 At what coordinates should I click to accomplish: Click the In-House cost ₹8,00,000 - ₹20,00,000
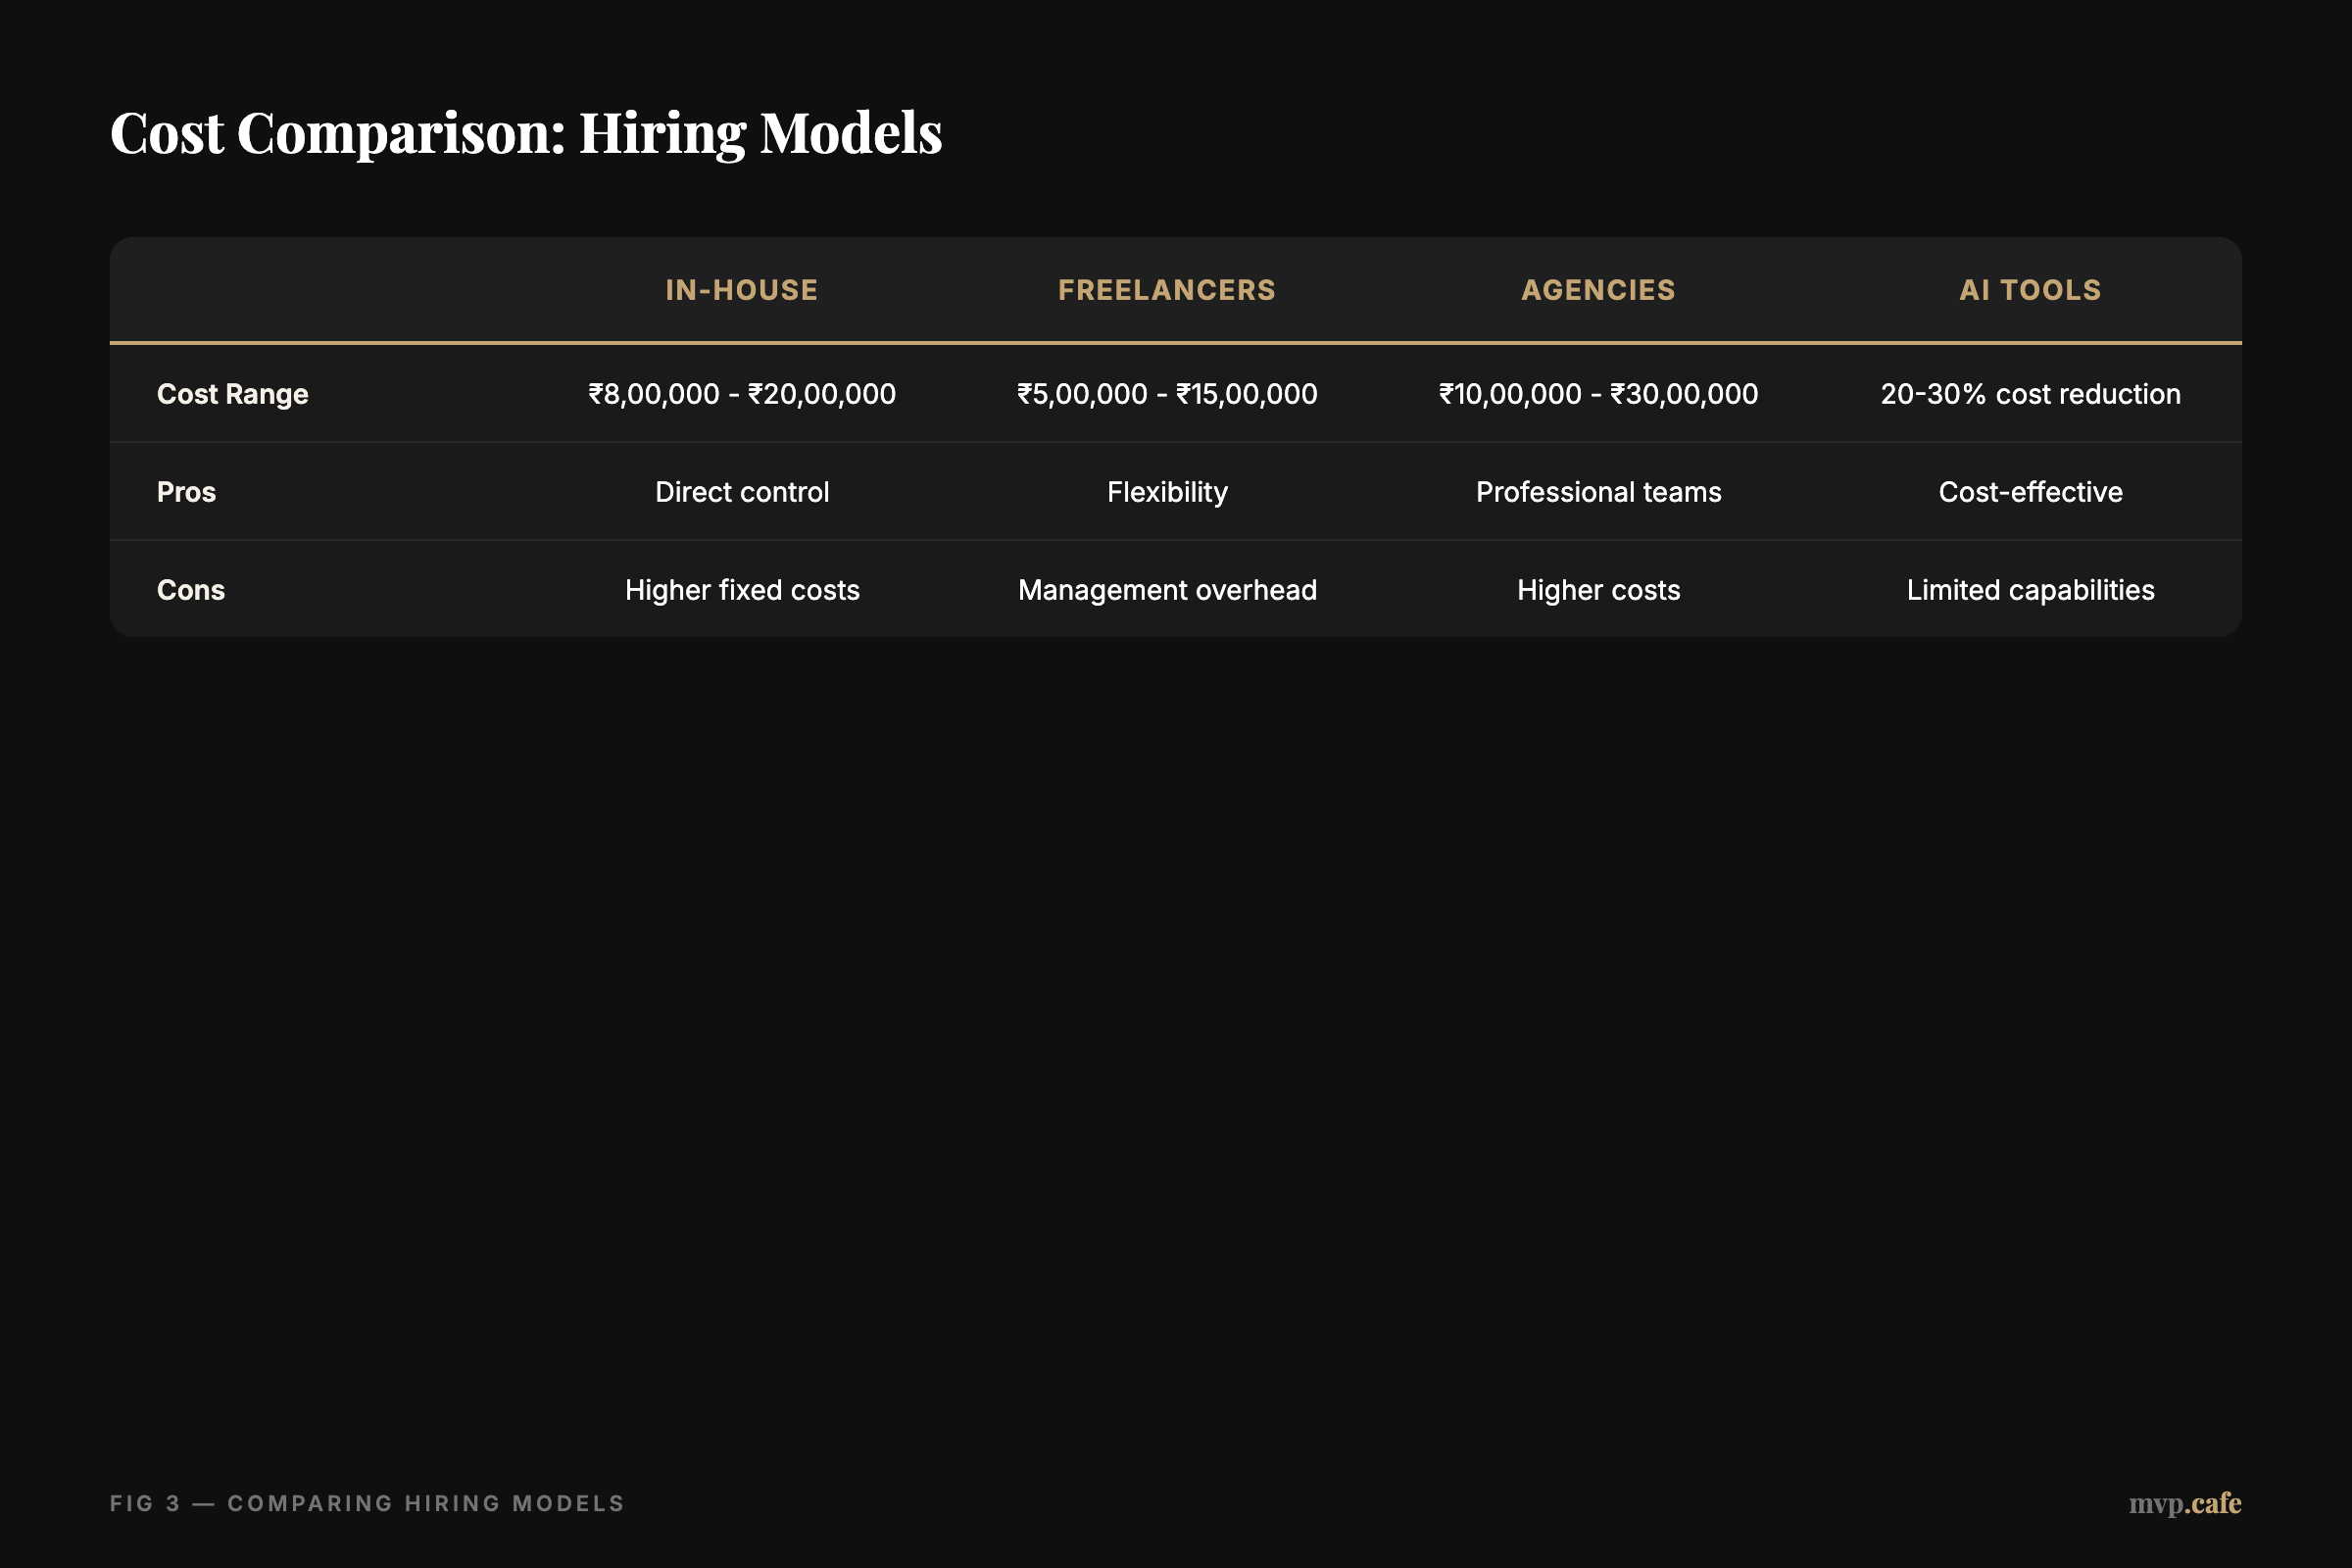(741, 394)
